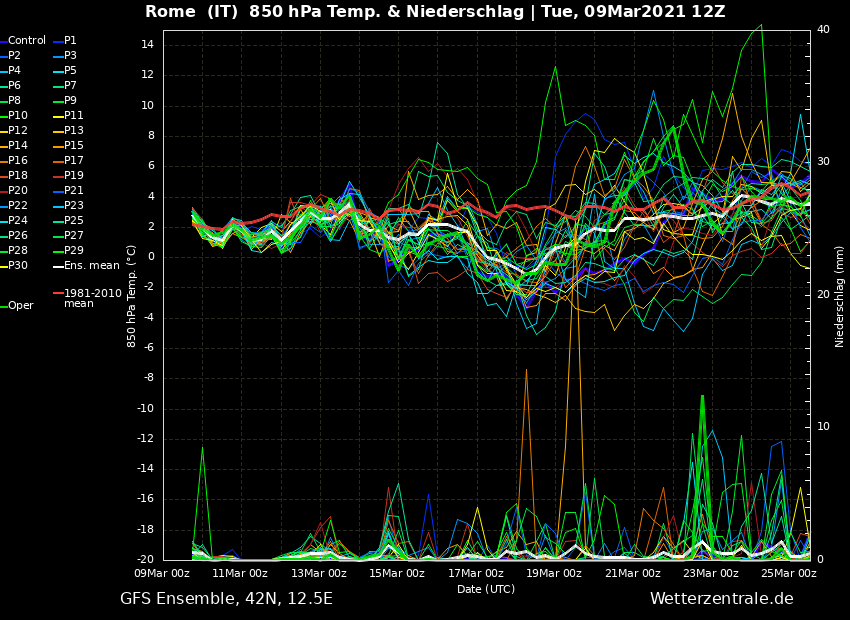Pick the 'P5' legend entry

tap(70, 70)
